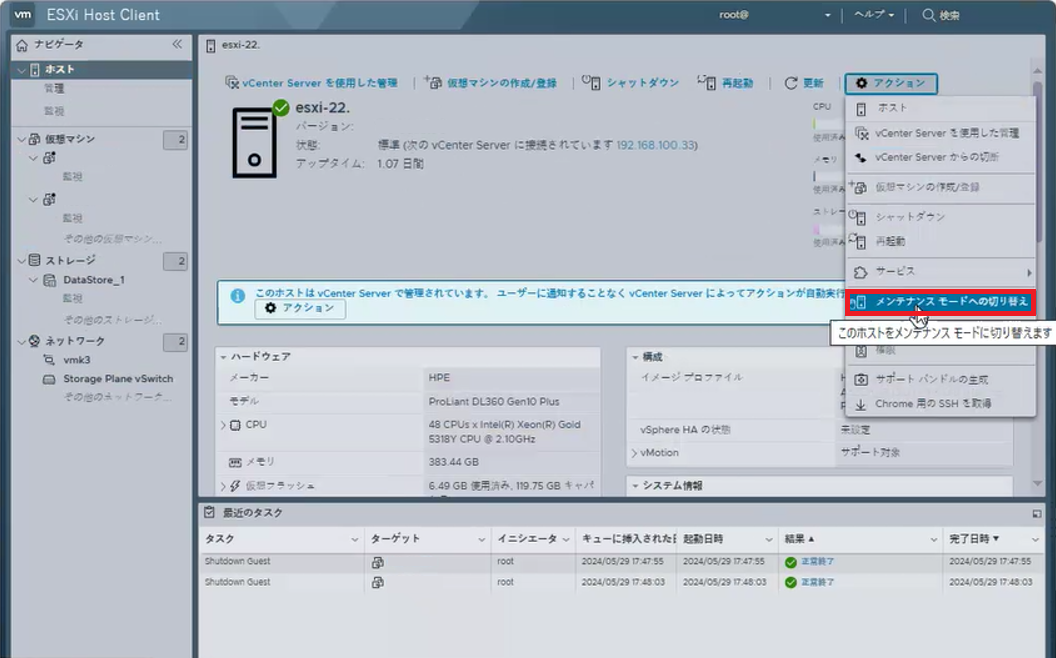Toggle the アクション toolbar dropdown button
Screen dimensions: 1056x658
(x=891, y=84)
